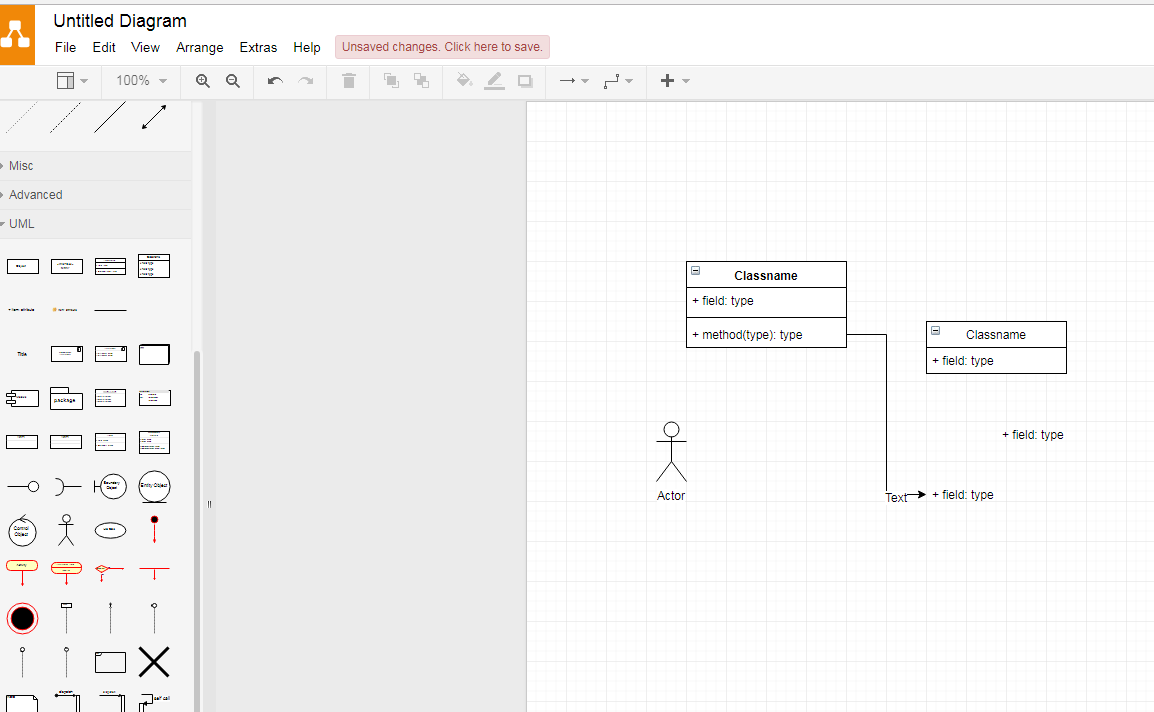Viewport: 1154px width, 712px height.
Task: Collapse the first Classname class box
Action: tap(696, 271)
